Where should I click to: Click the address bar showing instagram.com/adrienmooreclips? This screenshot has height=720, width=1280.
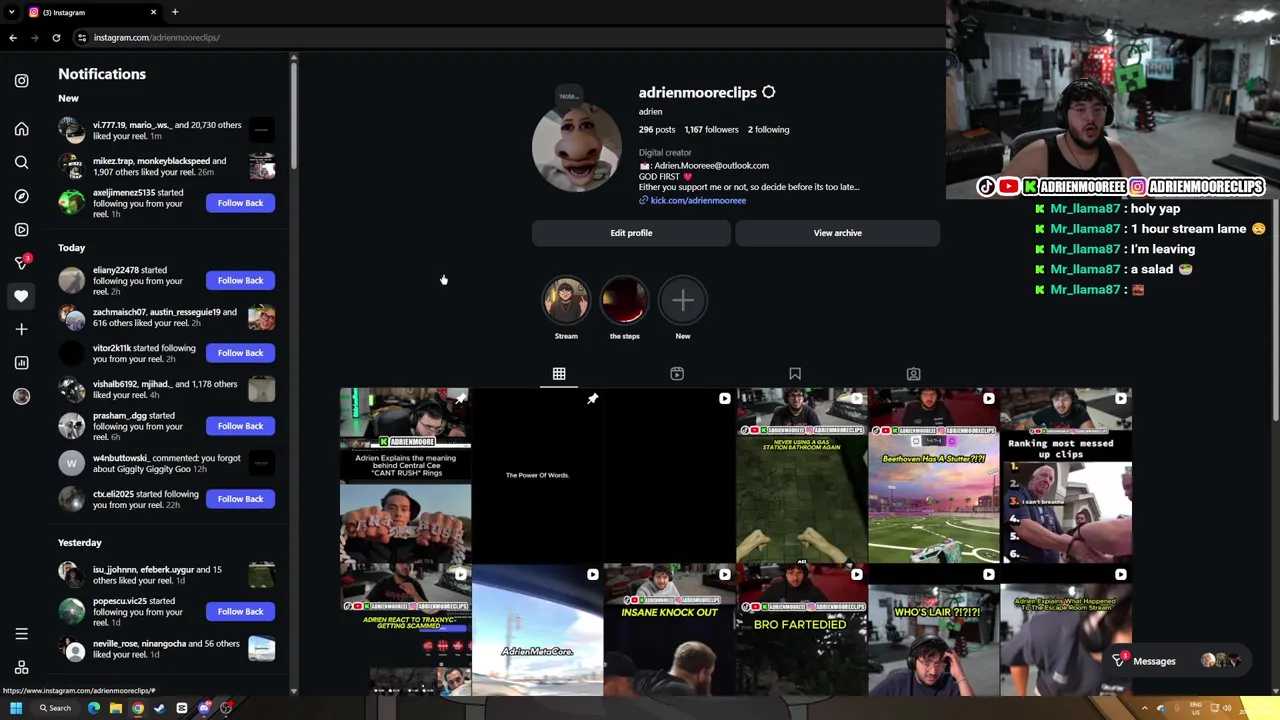(157, 37)
